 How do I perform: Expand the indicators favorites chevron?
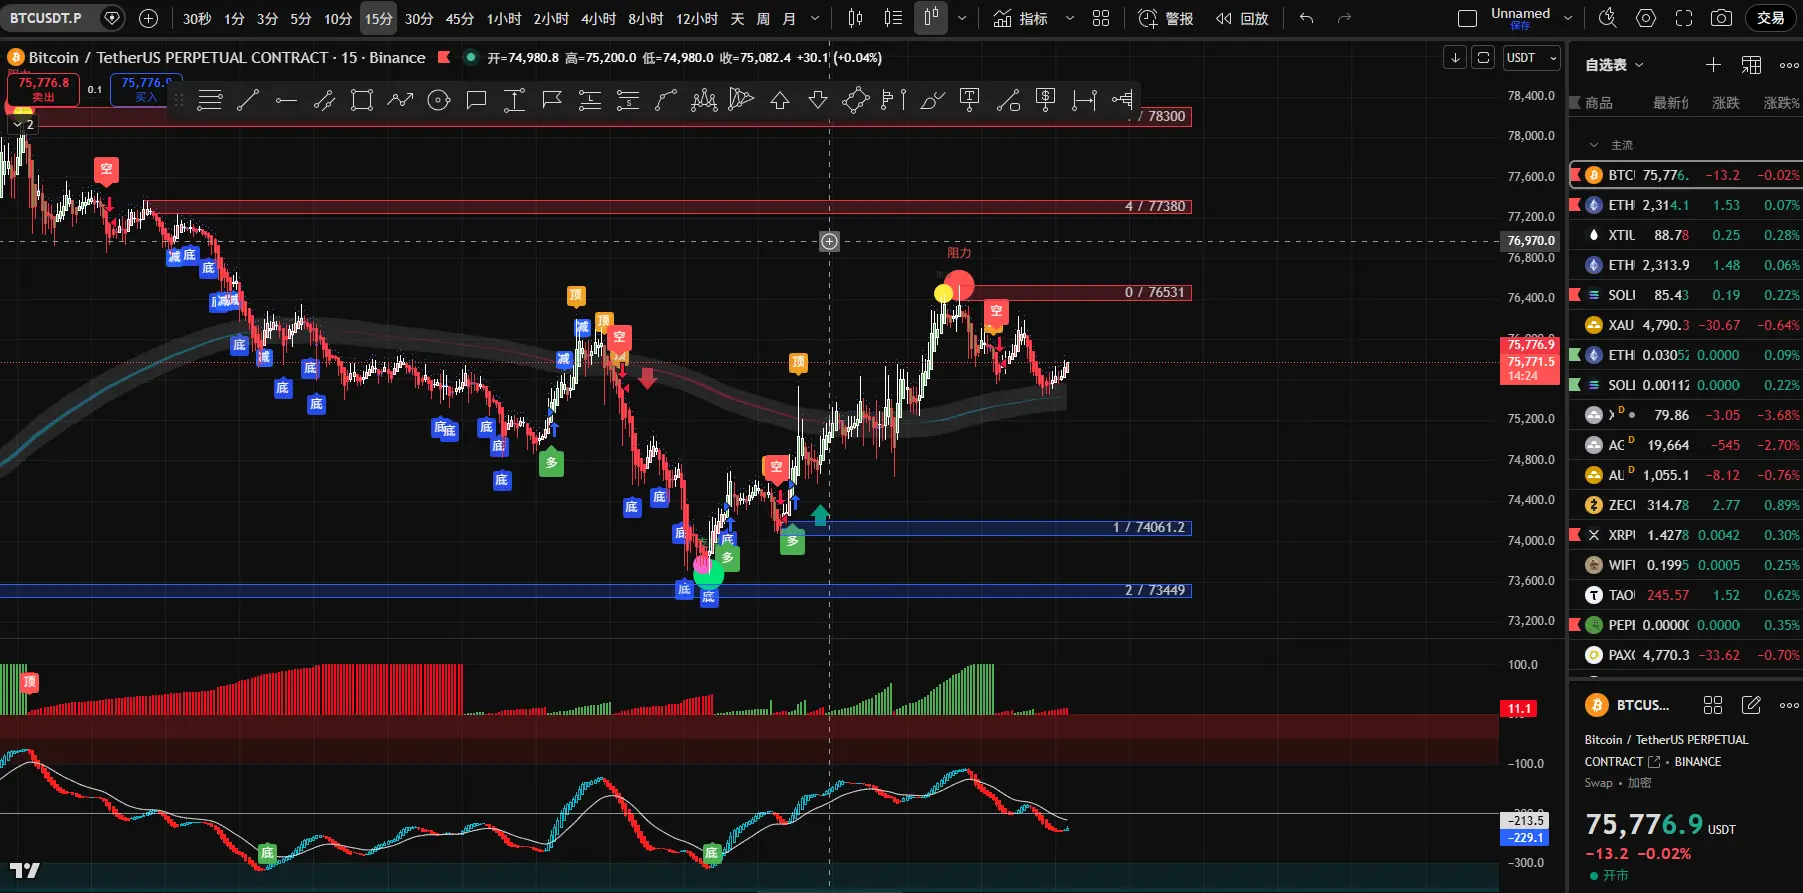[1070, 18]
